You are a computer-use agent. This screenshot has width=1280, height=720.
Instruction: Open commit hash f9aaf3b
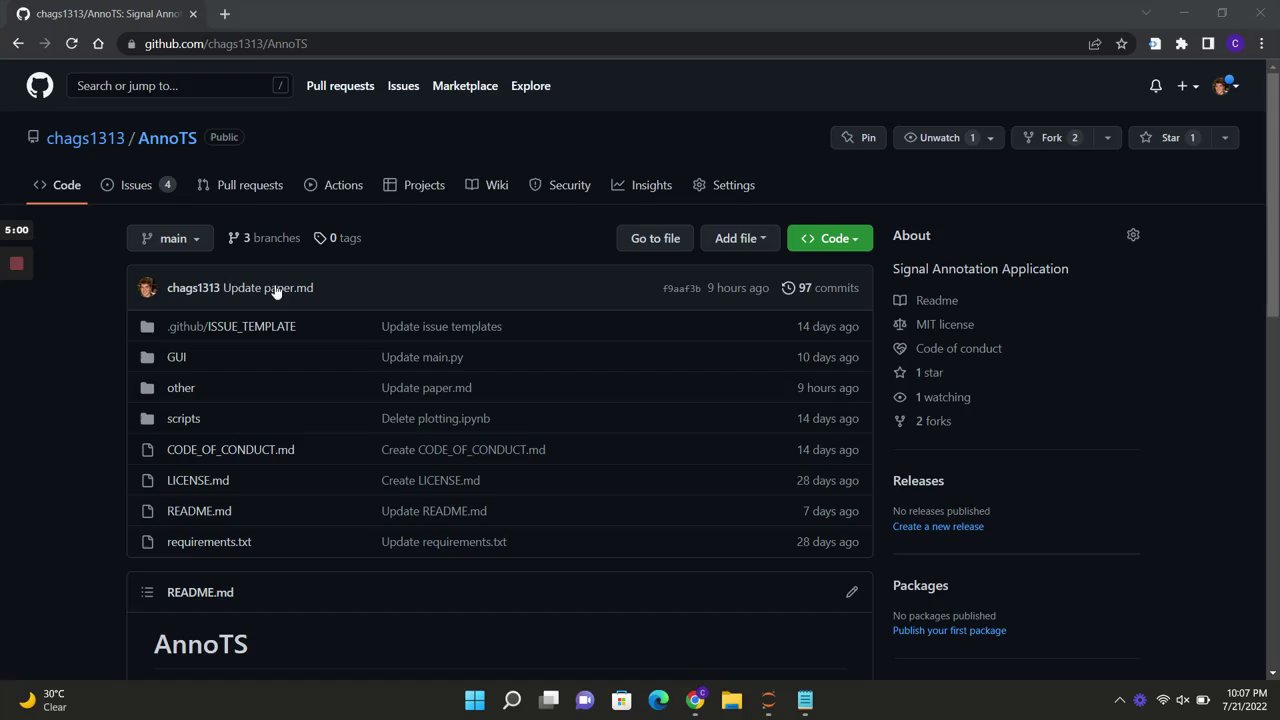681,289
